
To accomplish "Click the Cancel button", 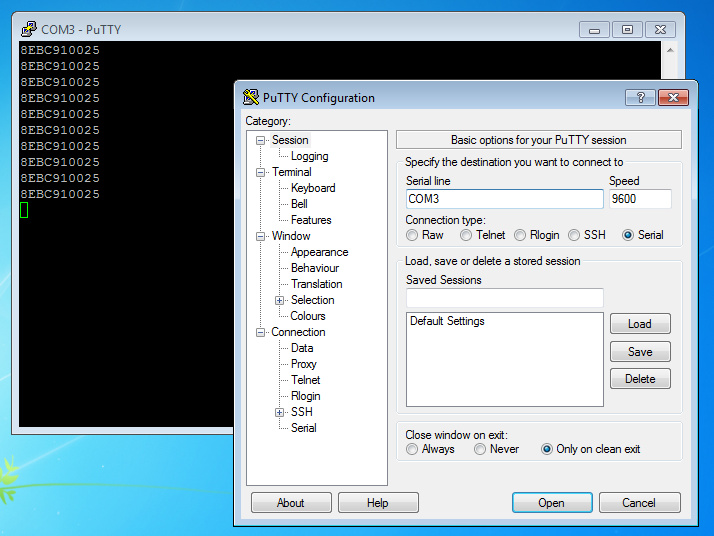I will coord(639,503).
